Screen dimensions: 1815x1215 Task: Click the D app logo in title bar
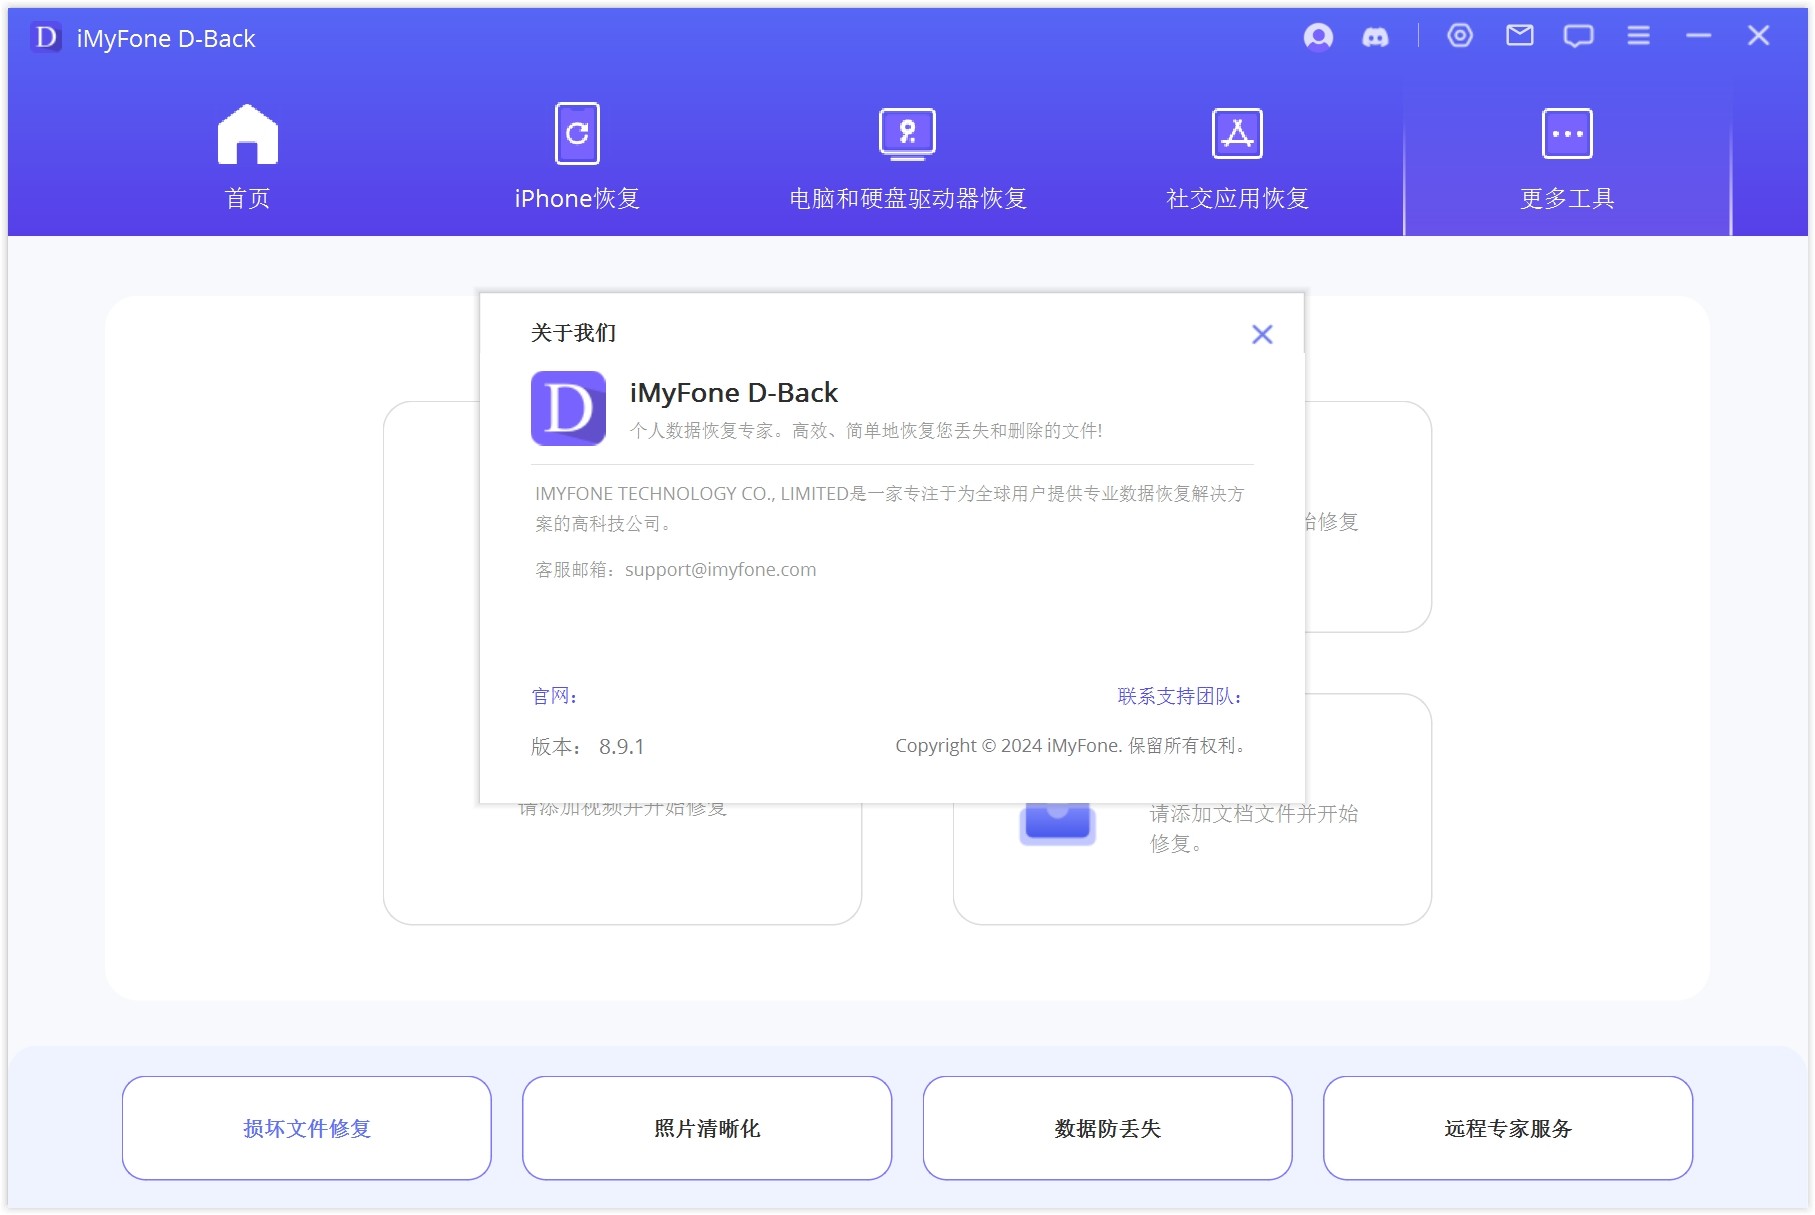click(x=46, y=38)
